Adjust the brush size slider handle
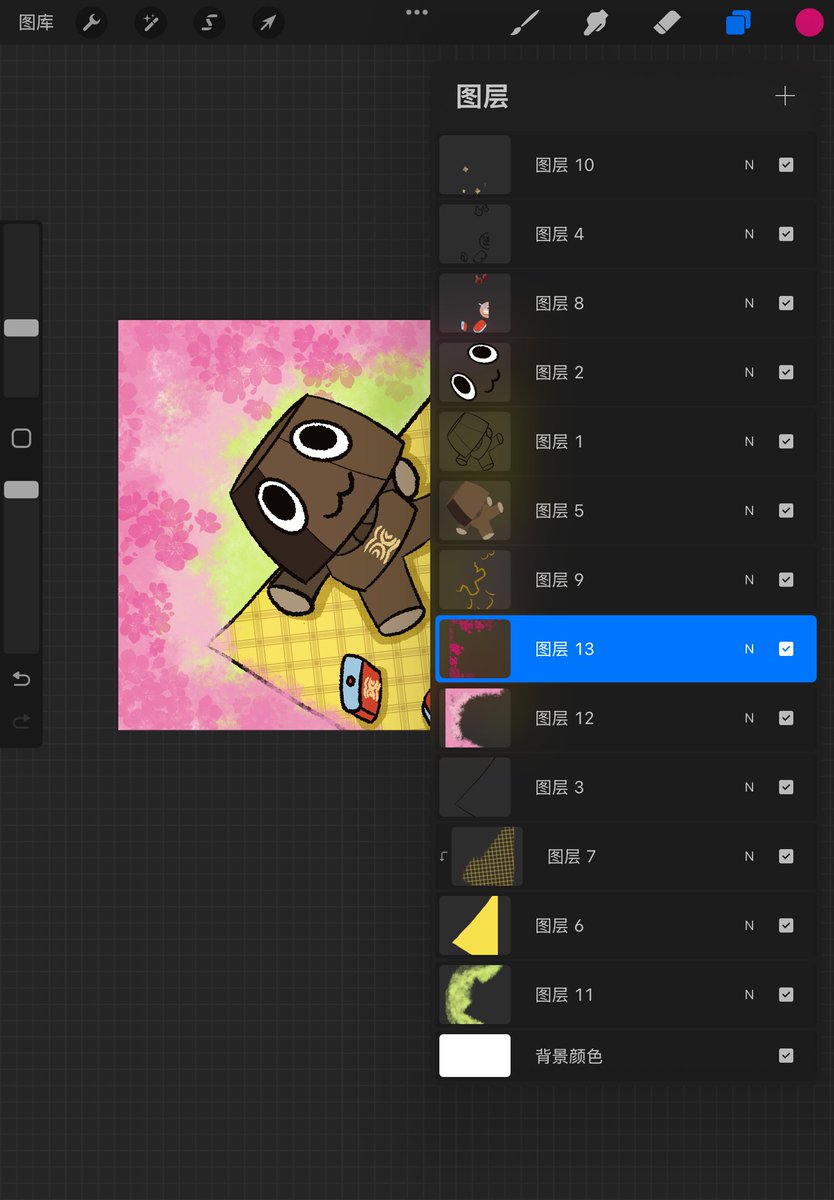The width and height of the screenshot is (834, 1200). pyautogui.click(x=21, y=328)
